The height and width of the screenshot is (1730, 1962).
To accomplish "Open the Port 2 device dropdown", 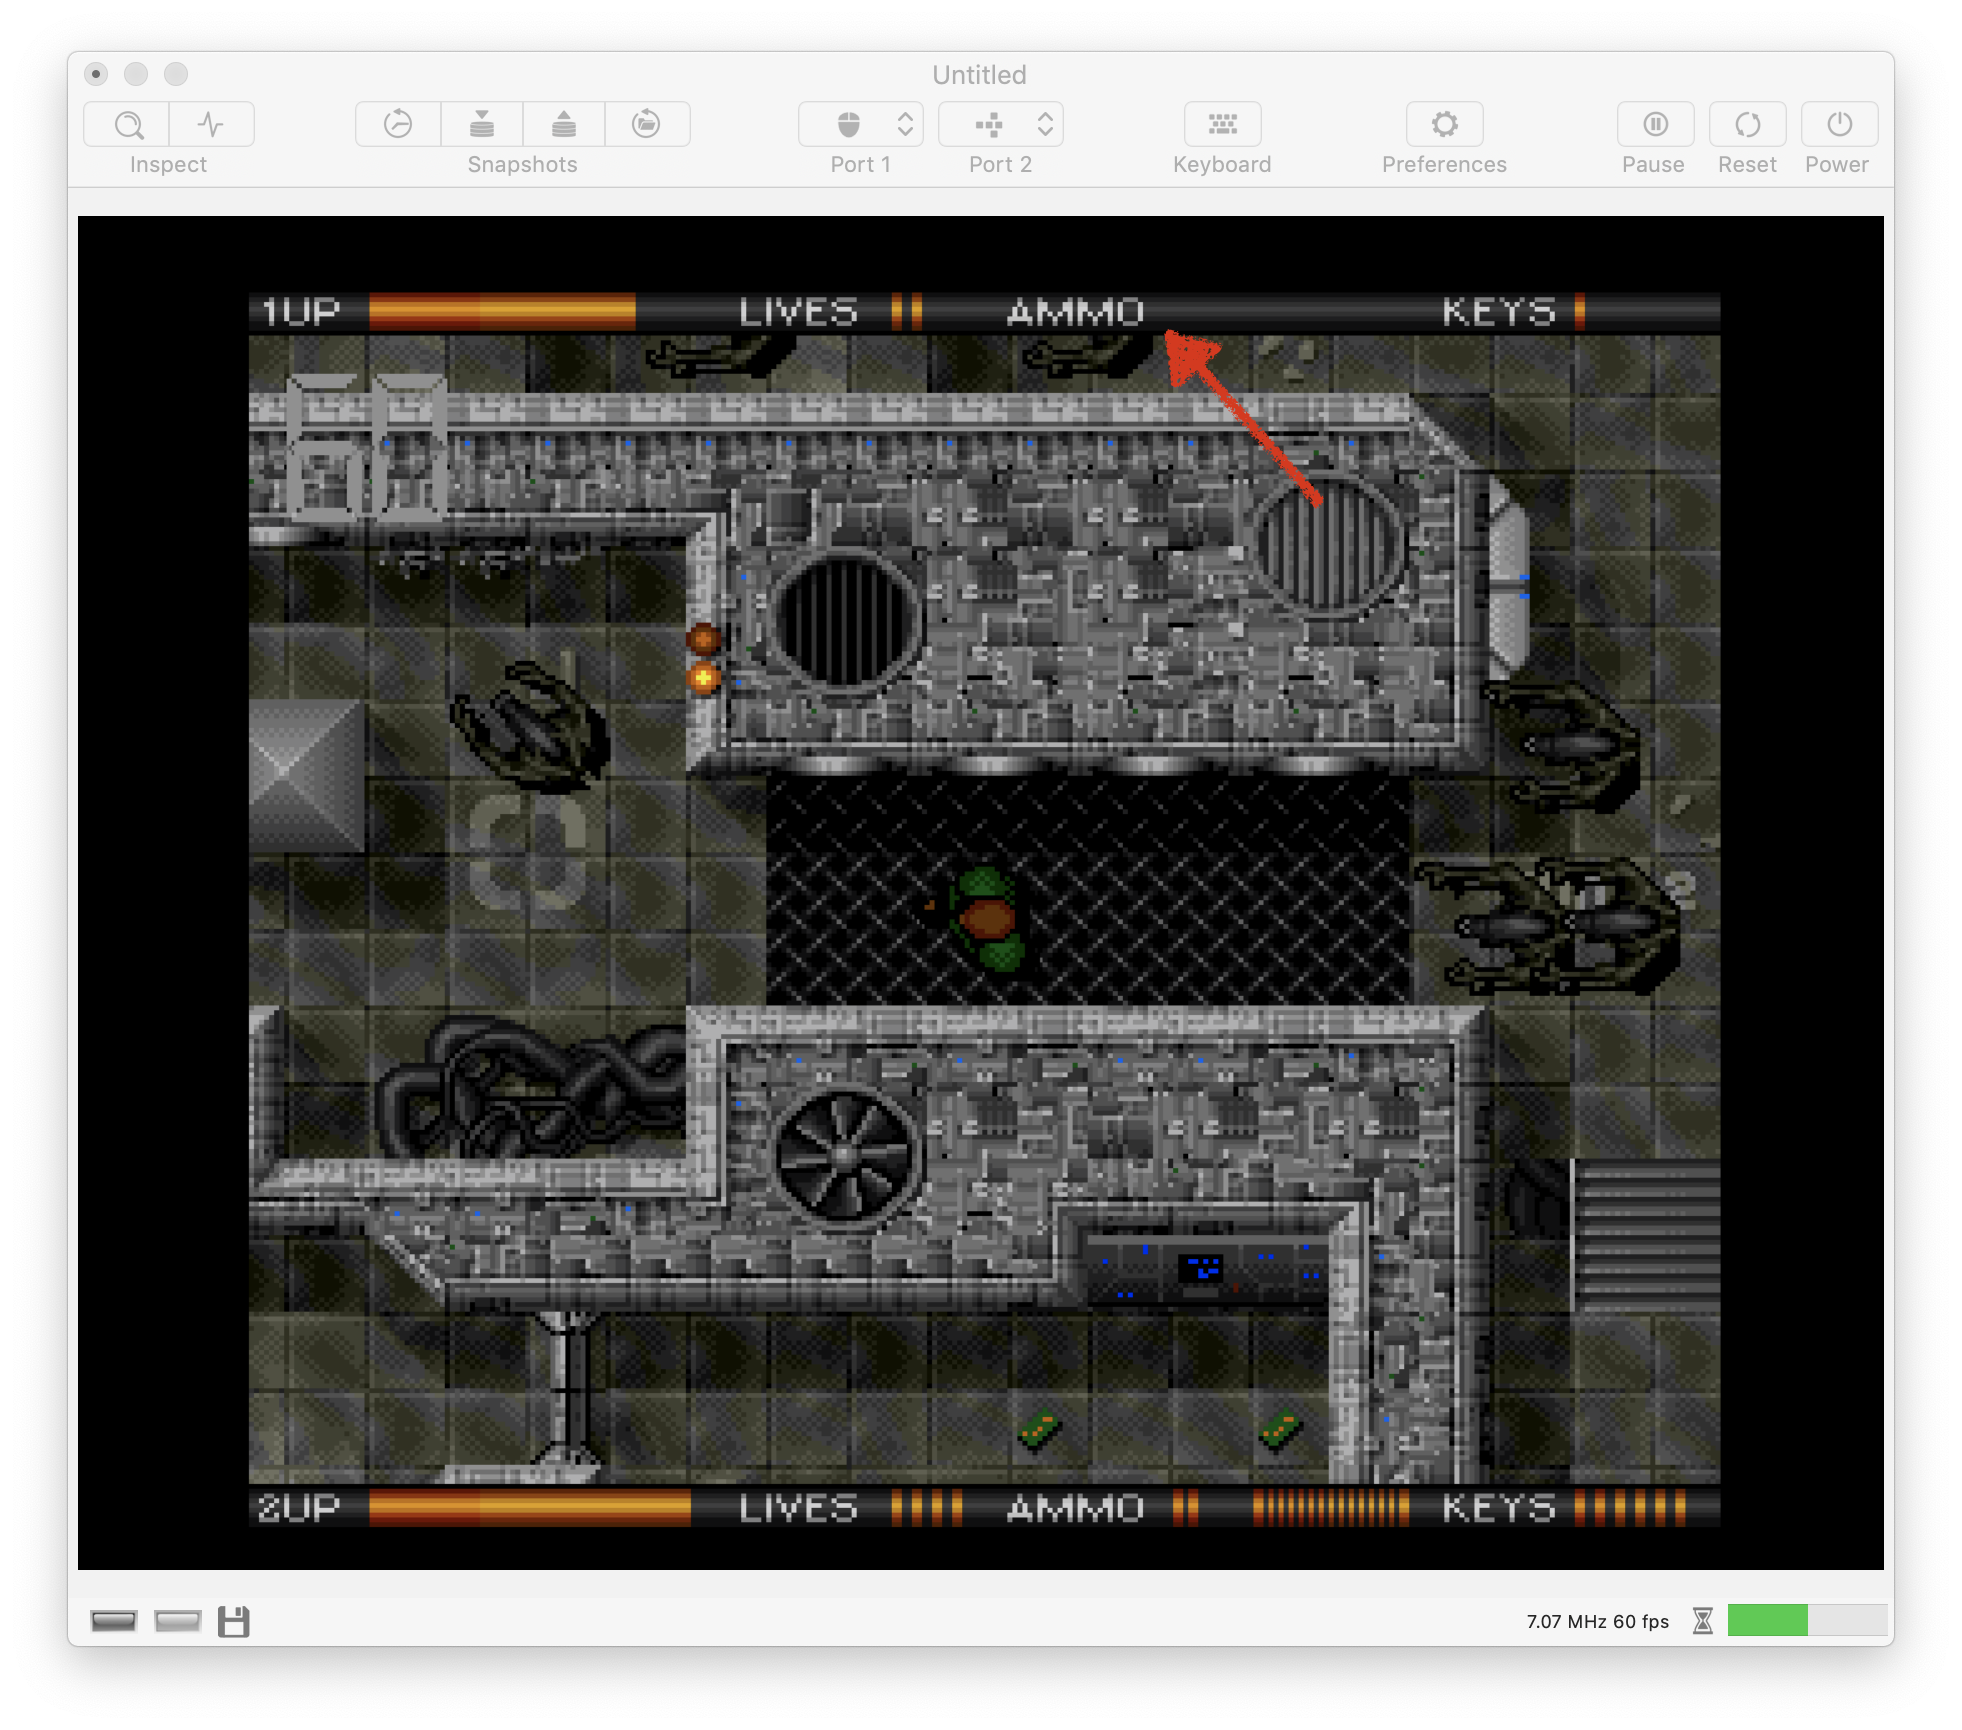I will 1001,125.
